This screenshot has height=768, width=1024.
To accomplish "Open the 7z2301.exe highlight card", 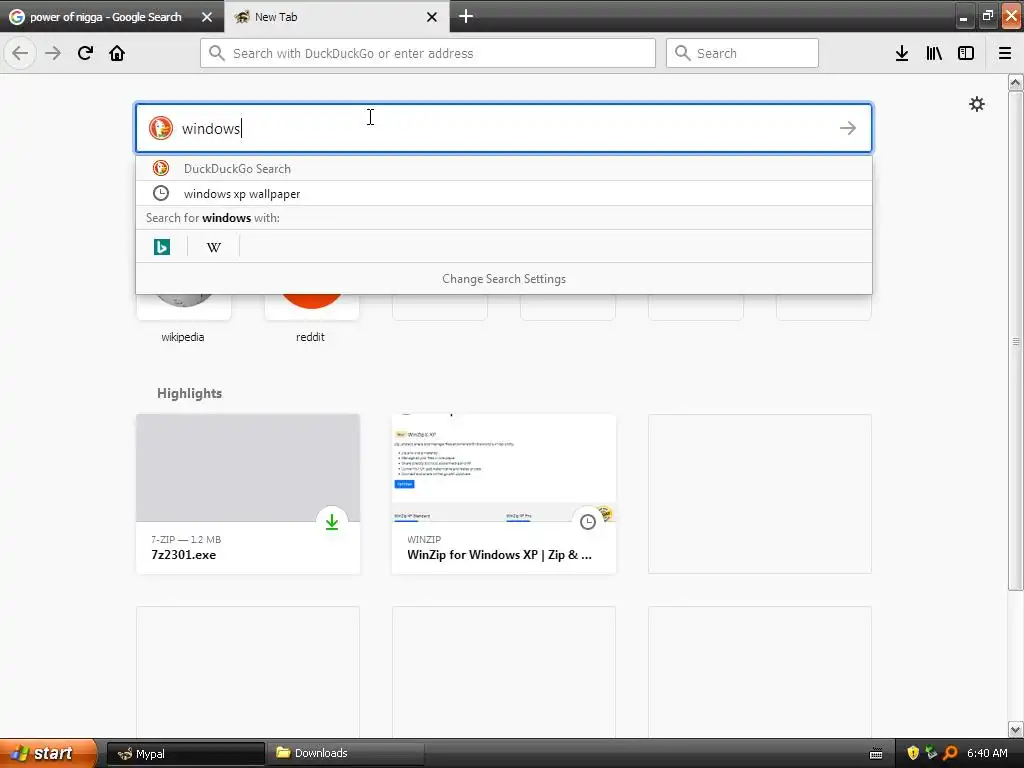I will tap(248, 494).
